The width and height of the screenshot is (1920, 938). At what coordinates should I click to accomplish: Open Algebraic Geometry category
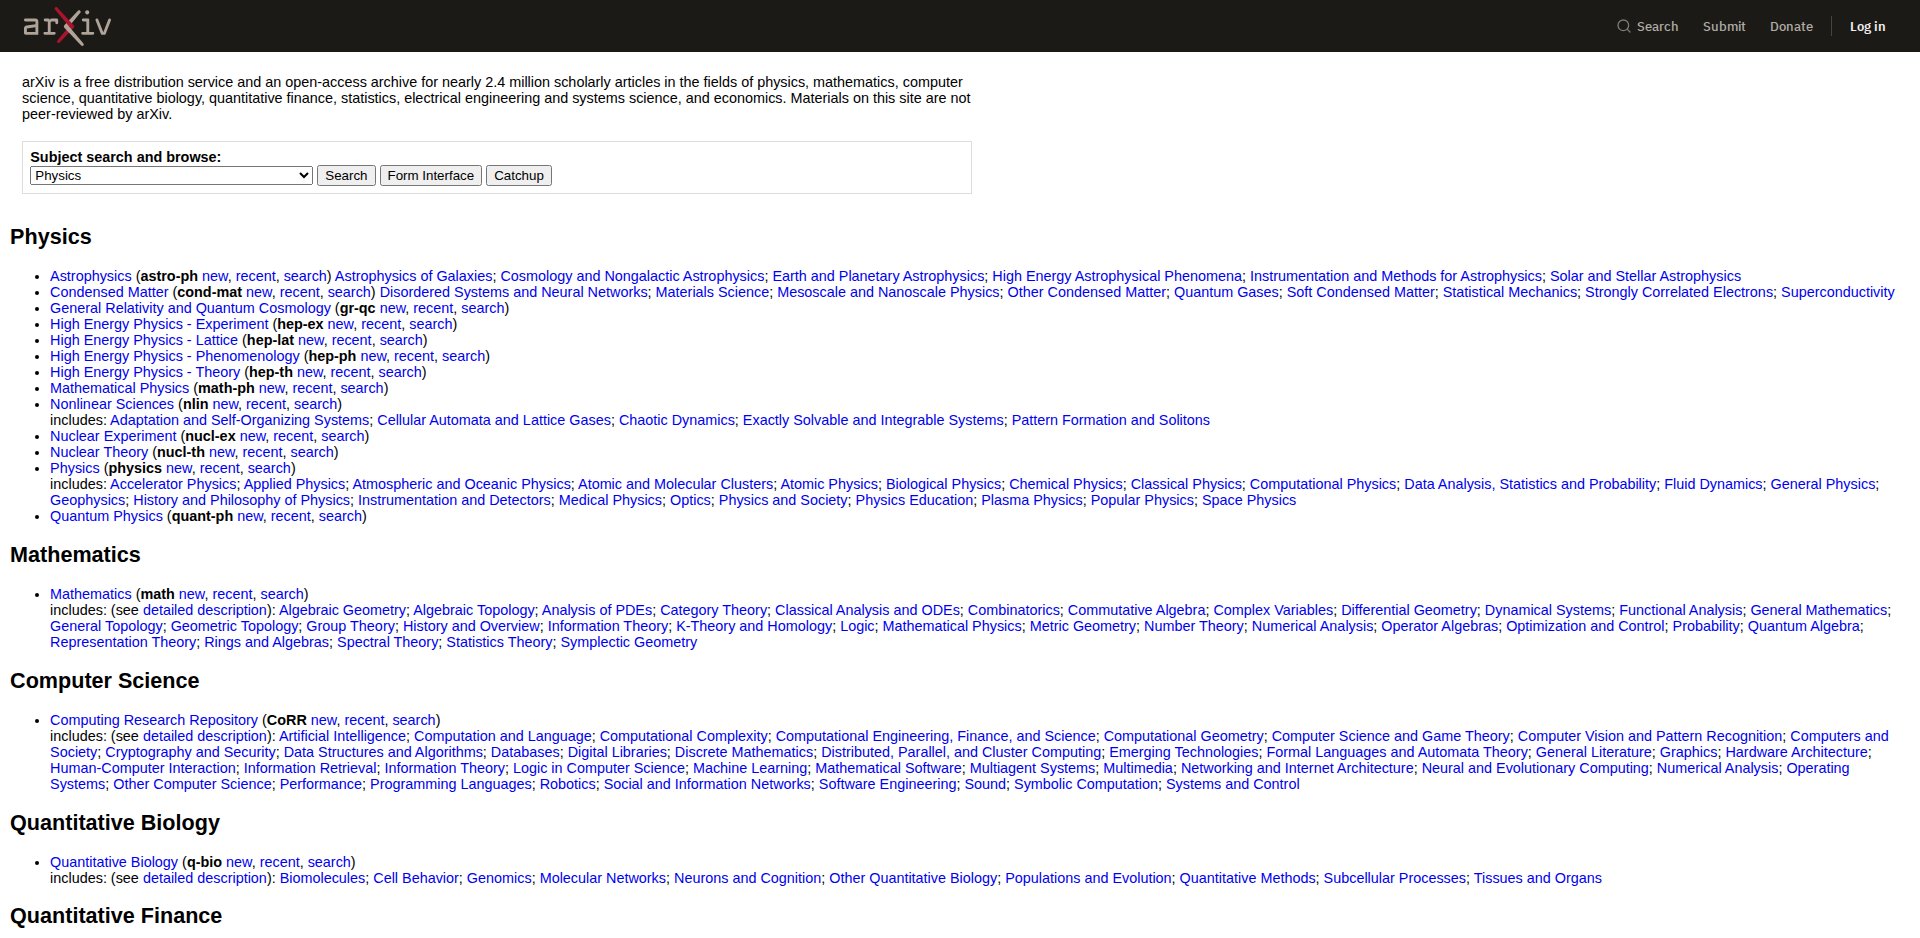(342, 610)
